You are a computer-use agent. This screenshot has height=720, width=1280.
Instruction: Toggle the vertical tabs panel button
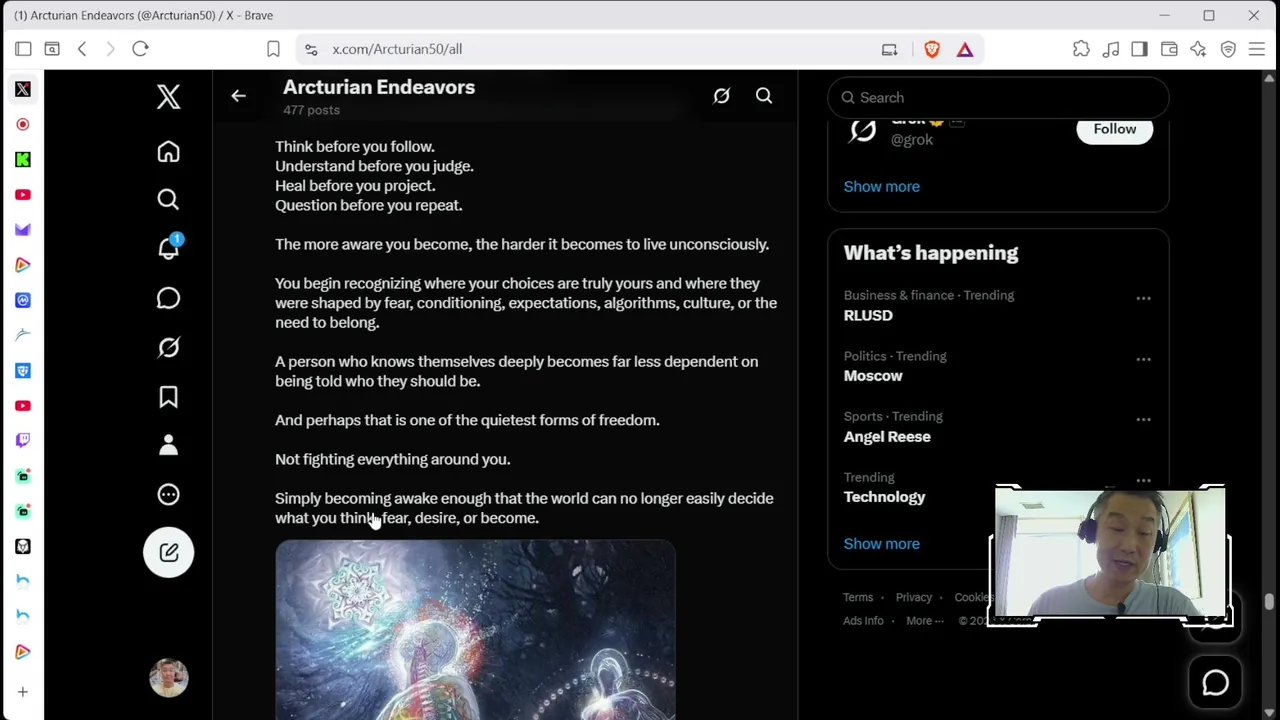click(x=23, y=49)
